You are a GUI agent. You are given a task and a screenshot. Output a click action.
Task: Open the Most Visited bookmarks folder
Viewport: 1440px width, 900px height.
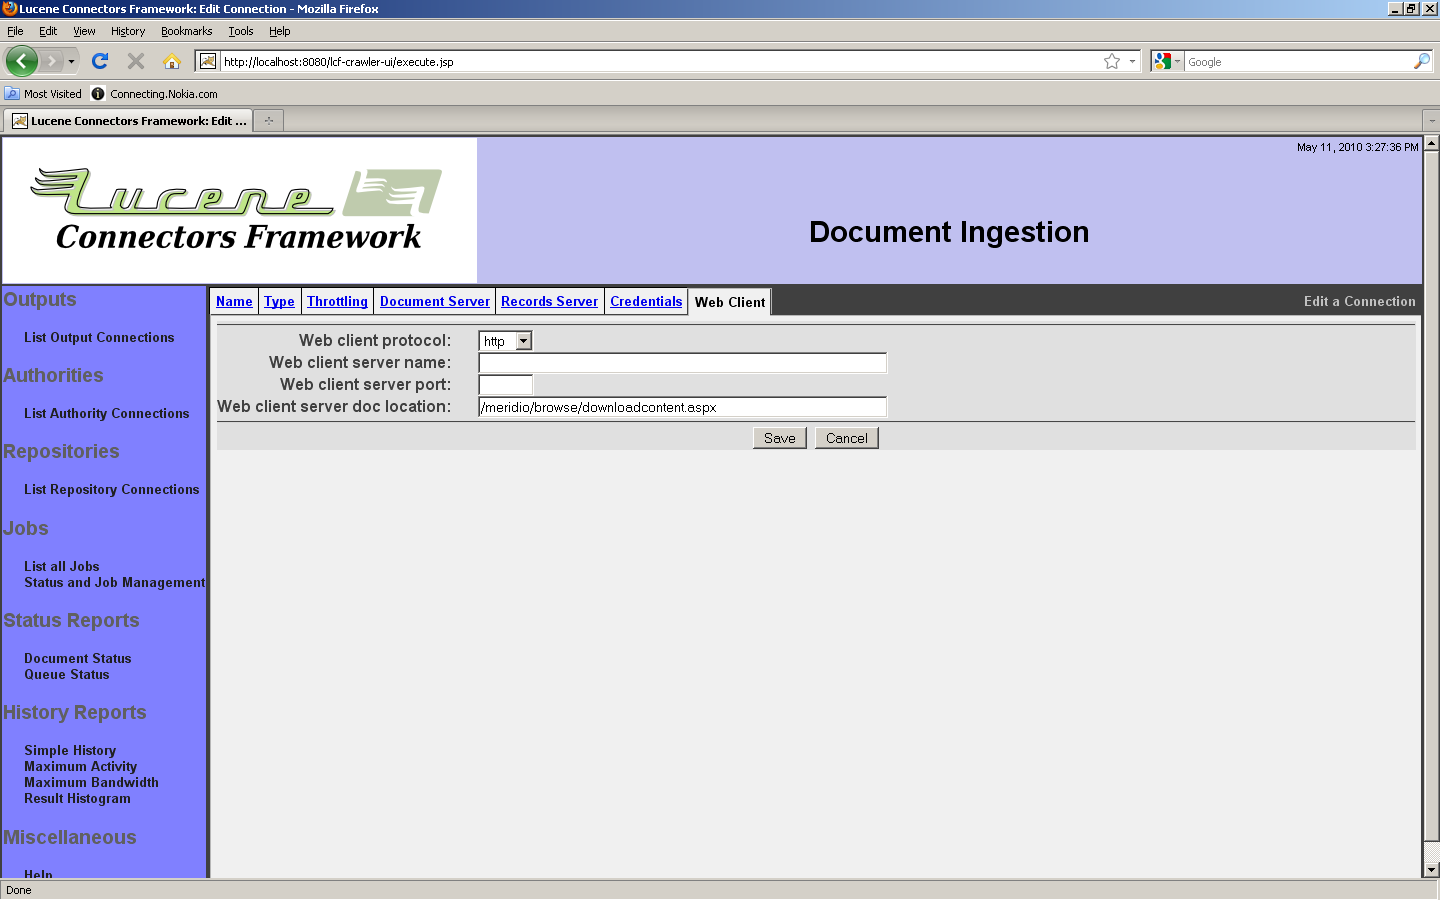point(43,94)
